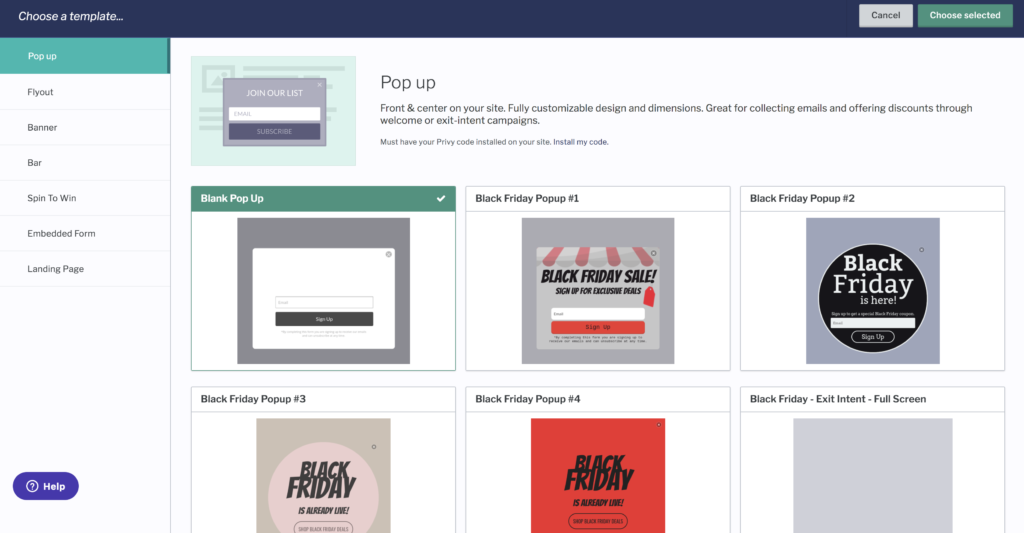The width and height of the screenshot is (1024, 533).
Task: Click the close icon in Blank Pop Up preview
Action: tap(389, 254)
